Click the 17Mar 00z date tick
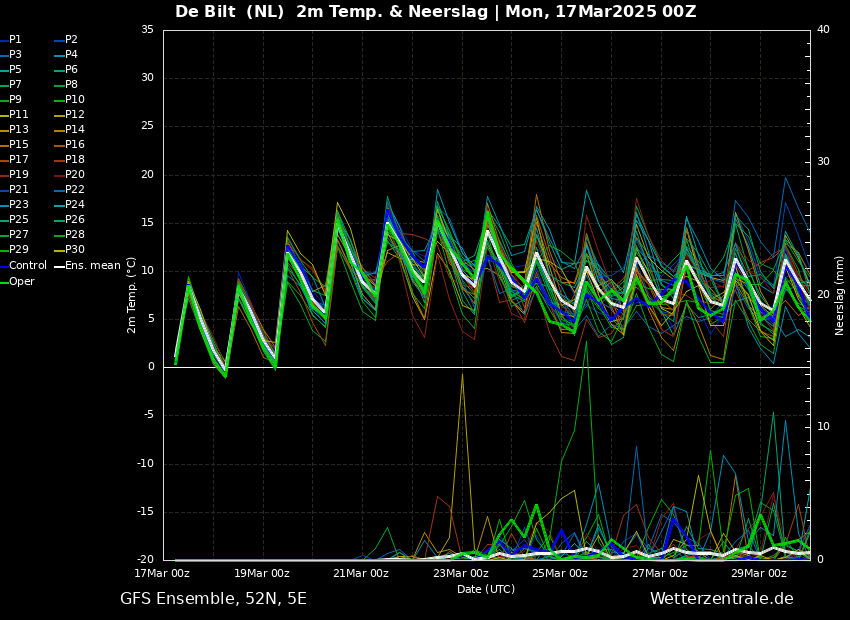Image resolution: width=850 pixels, height=620 pixels. (163, 574)
